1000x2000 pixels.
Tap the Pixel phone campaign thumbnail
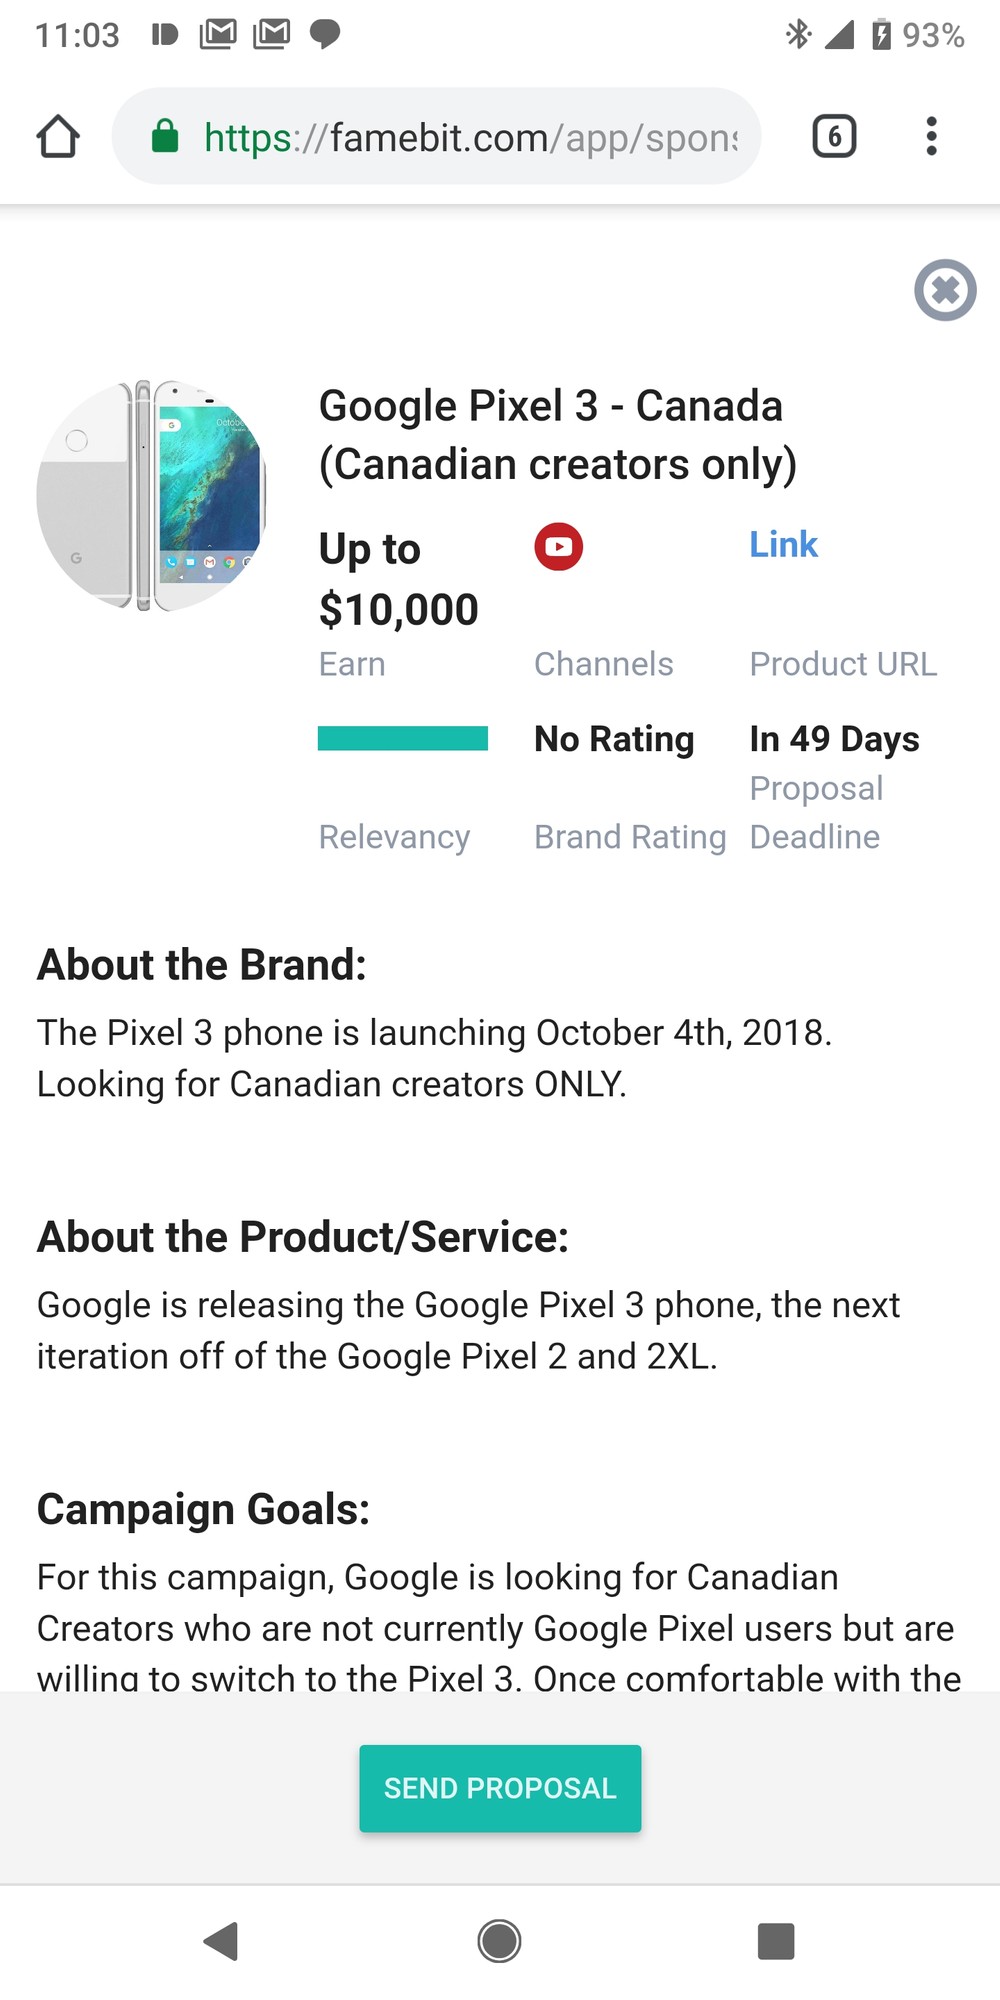pos(152,496)
